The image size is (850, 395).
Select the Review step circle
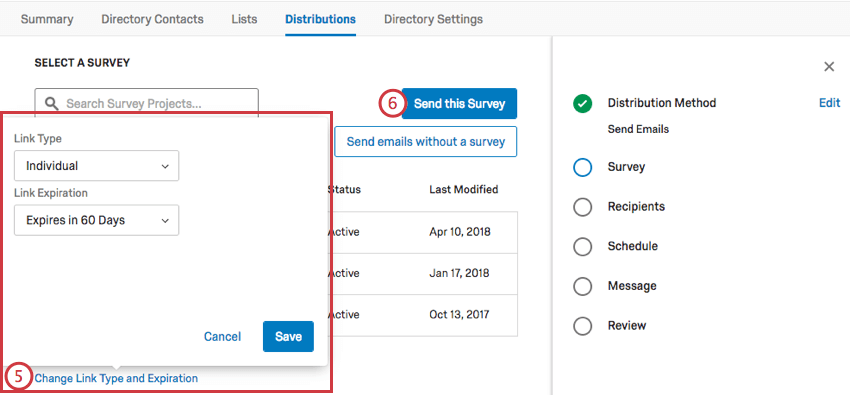tap(582, 326)
